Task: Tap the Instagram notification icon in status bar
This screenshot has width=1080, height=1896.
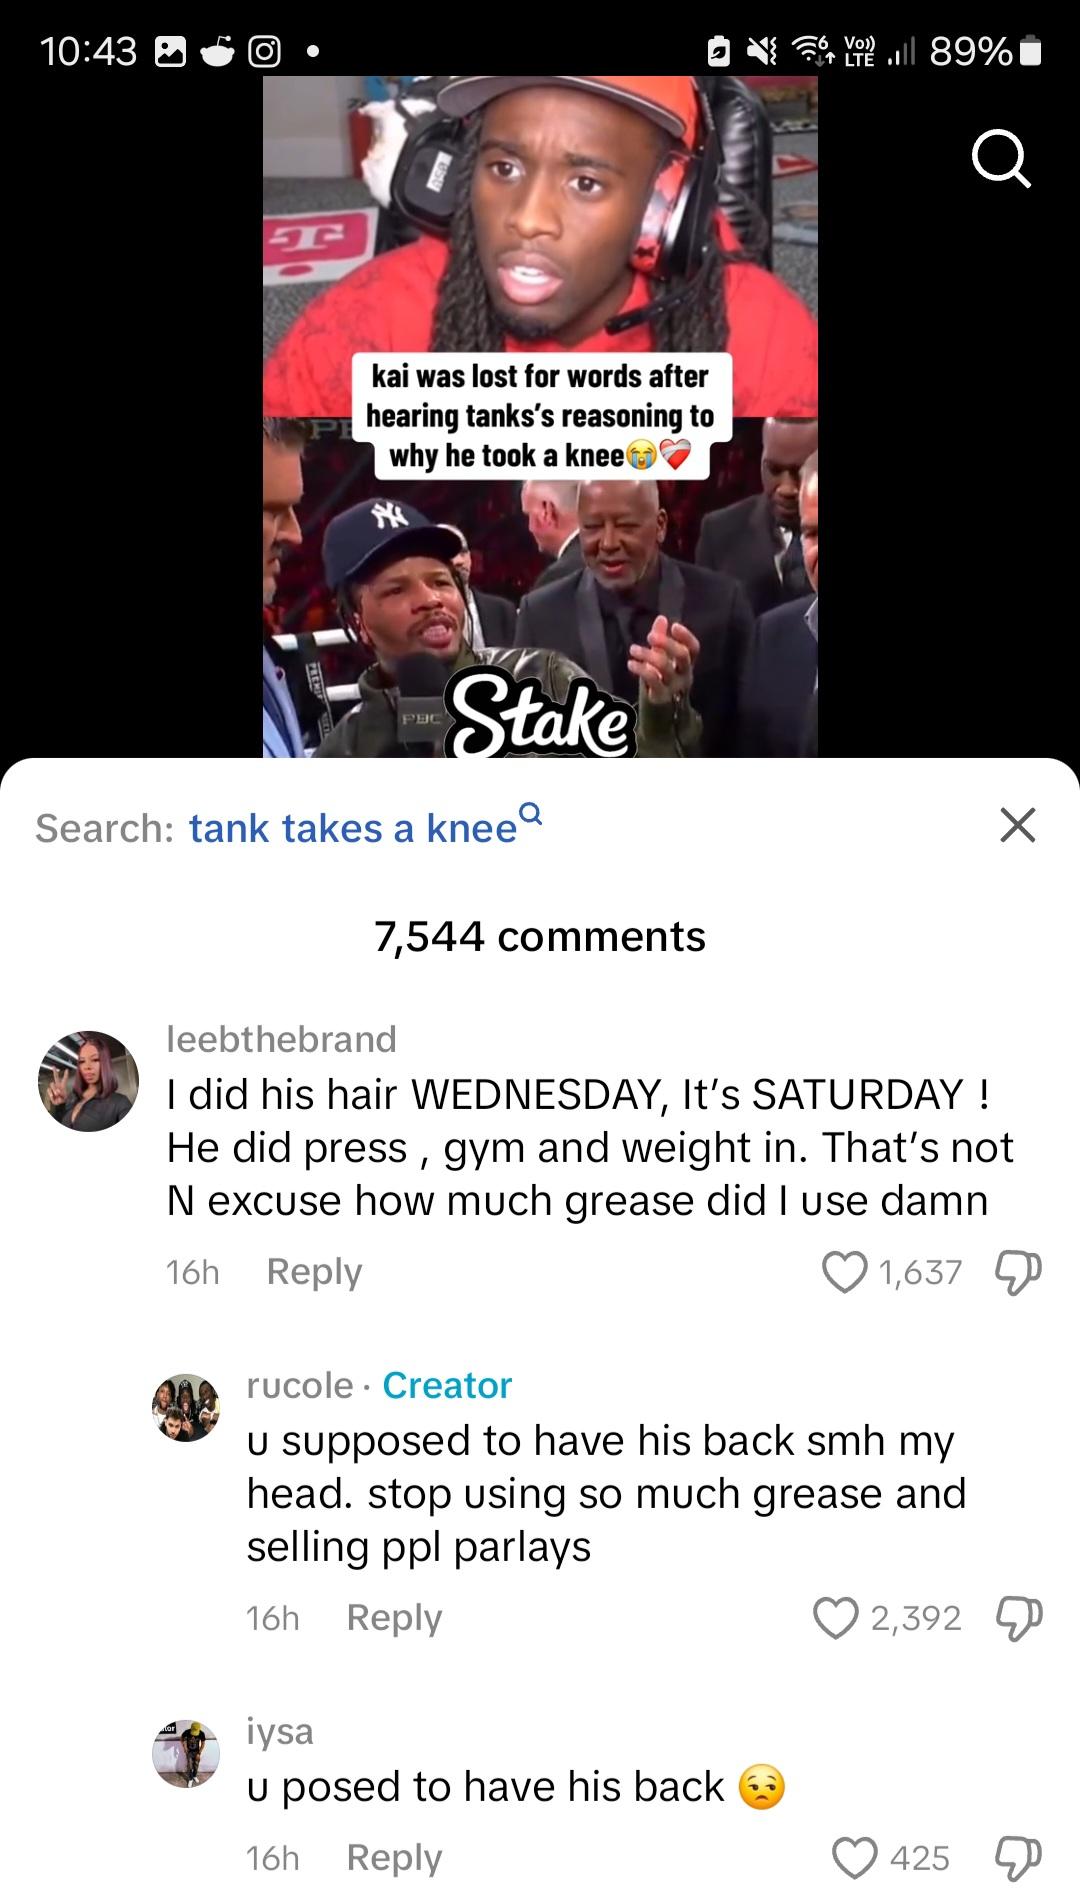Action: (x=264, y=51)
